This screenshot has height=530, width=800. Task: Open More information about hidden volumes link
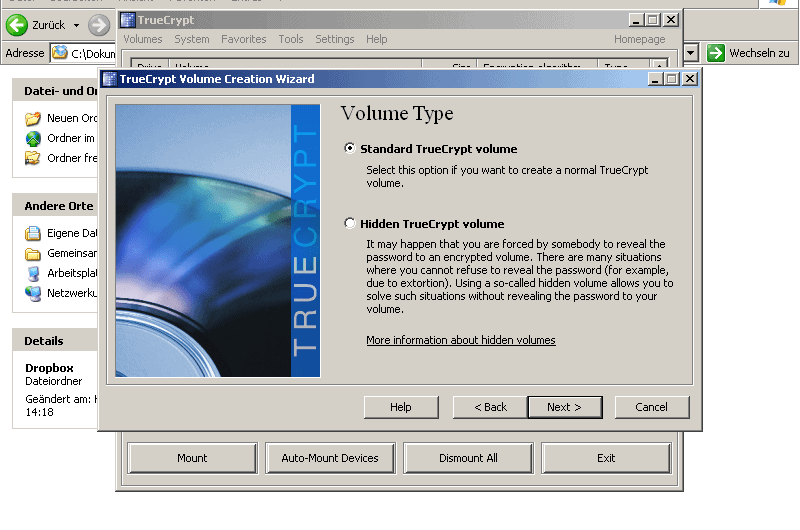click(460, 340)
